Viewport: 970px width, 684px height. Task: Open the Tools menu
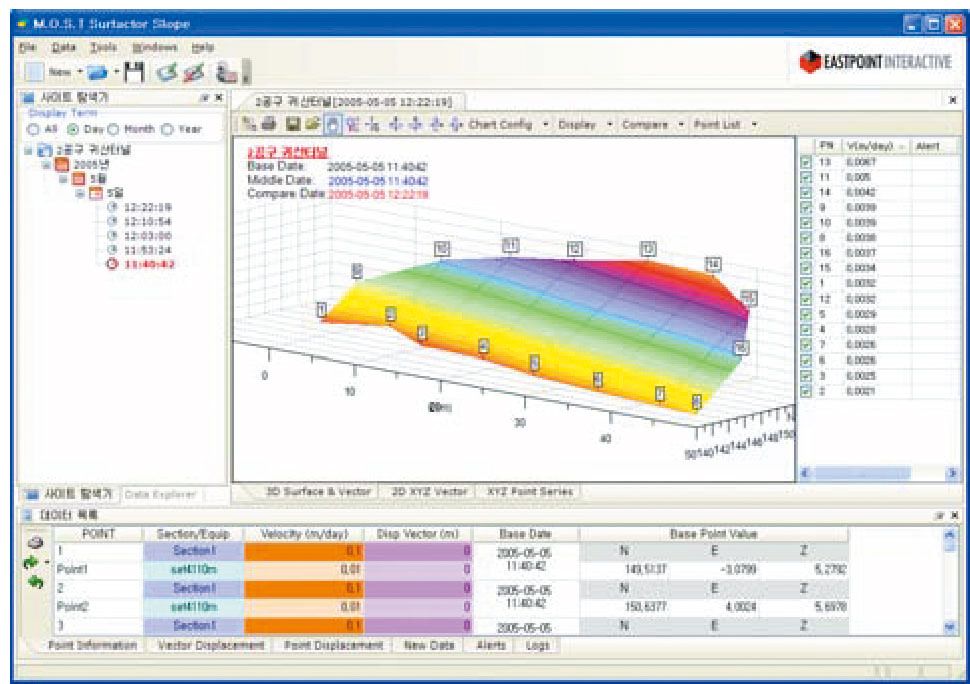(x=103, y=47)
